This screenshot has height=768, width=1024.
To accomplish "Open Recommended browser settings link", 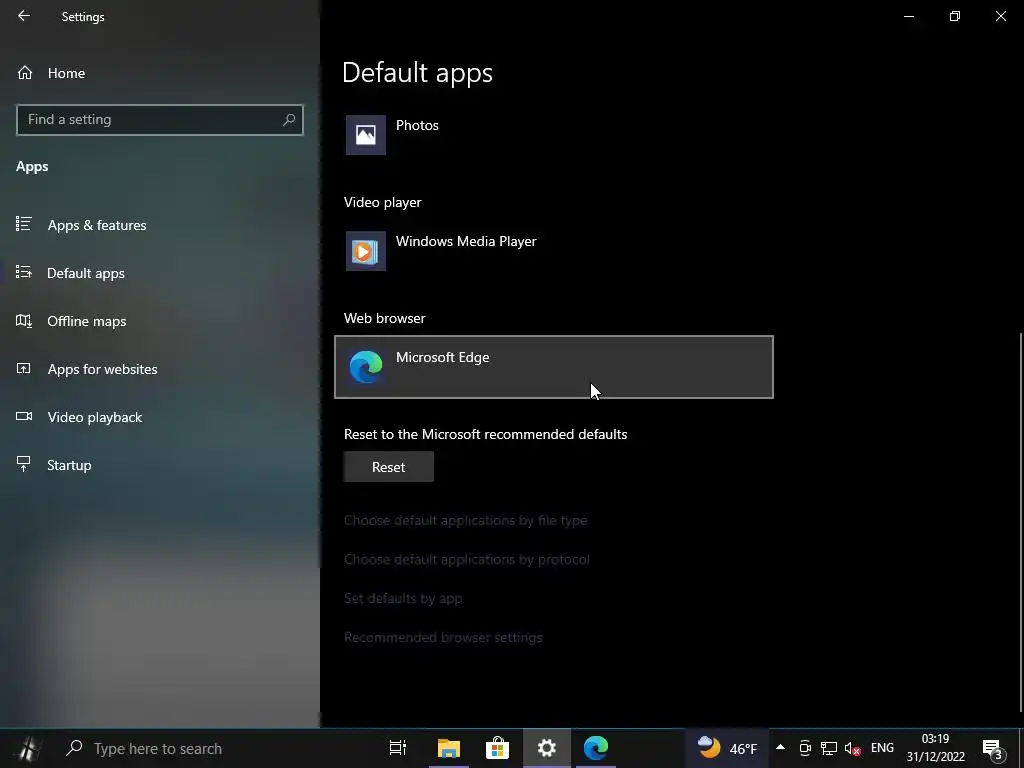I will pos(443,637).
